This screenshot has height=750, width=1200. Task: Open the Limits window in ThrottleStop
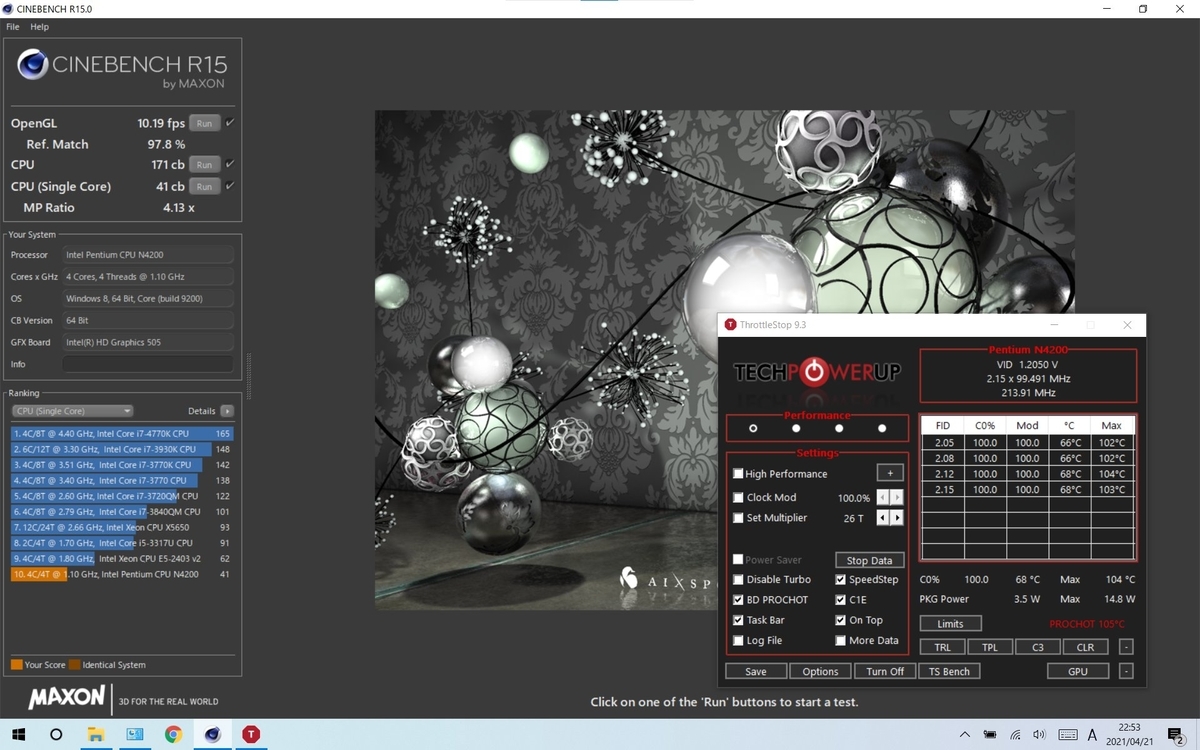[950, 624]
